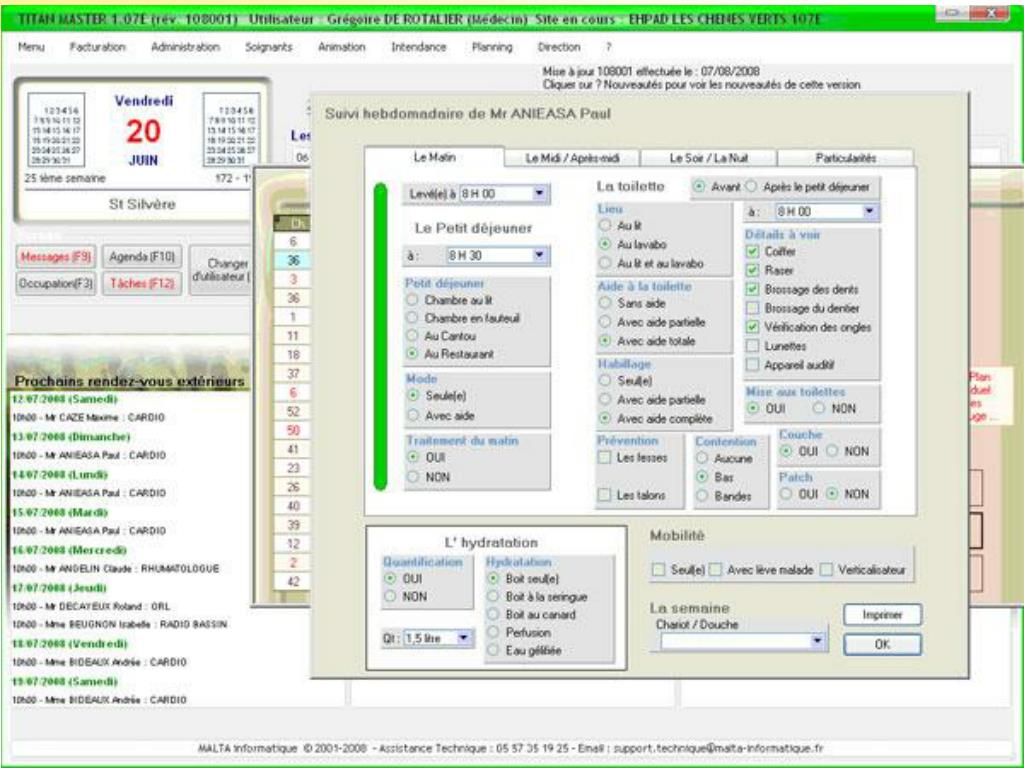The image size is (1024, 768).
Task: Click the Messages (F9) button
Action: click(x=56, y=257)
